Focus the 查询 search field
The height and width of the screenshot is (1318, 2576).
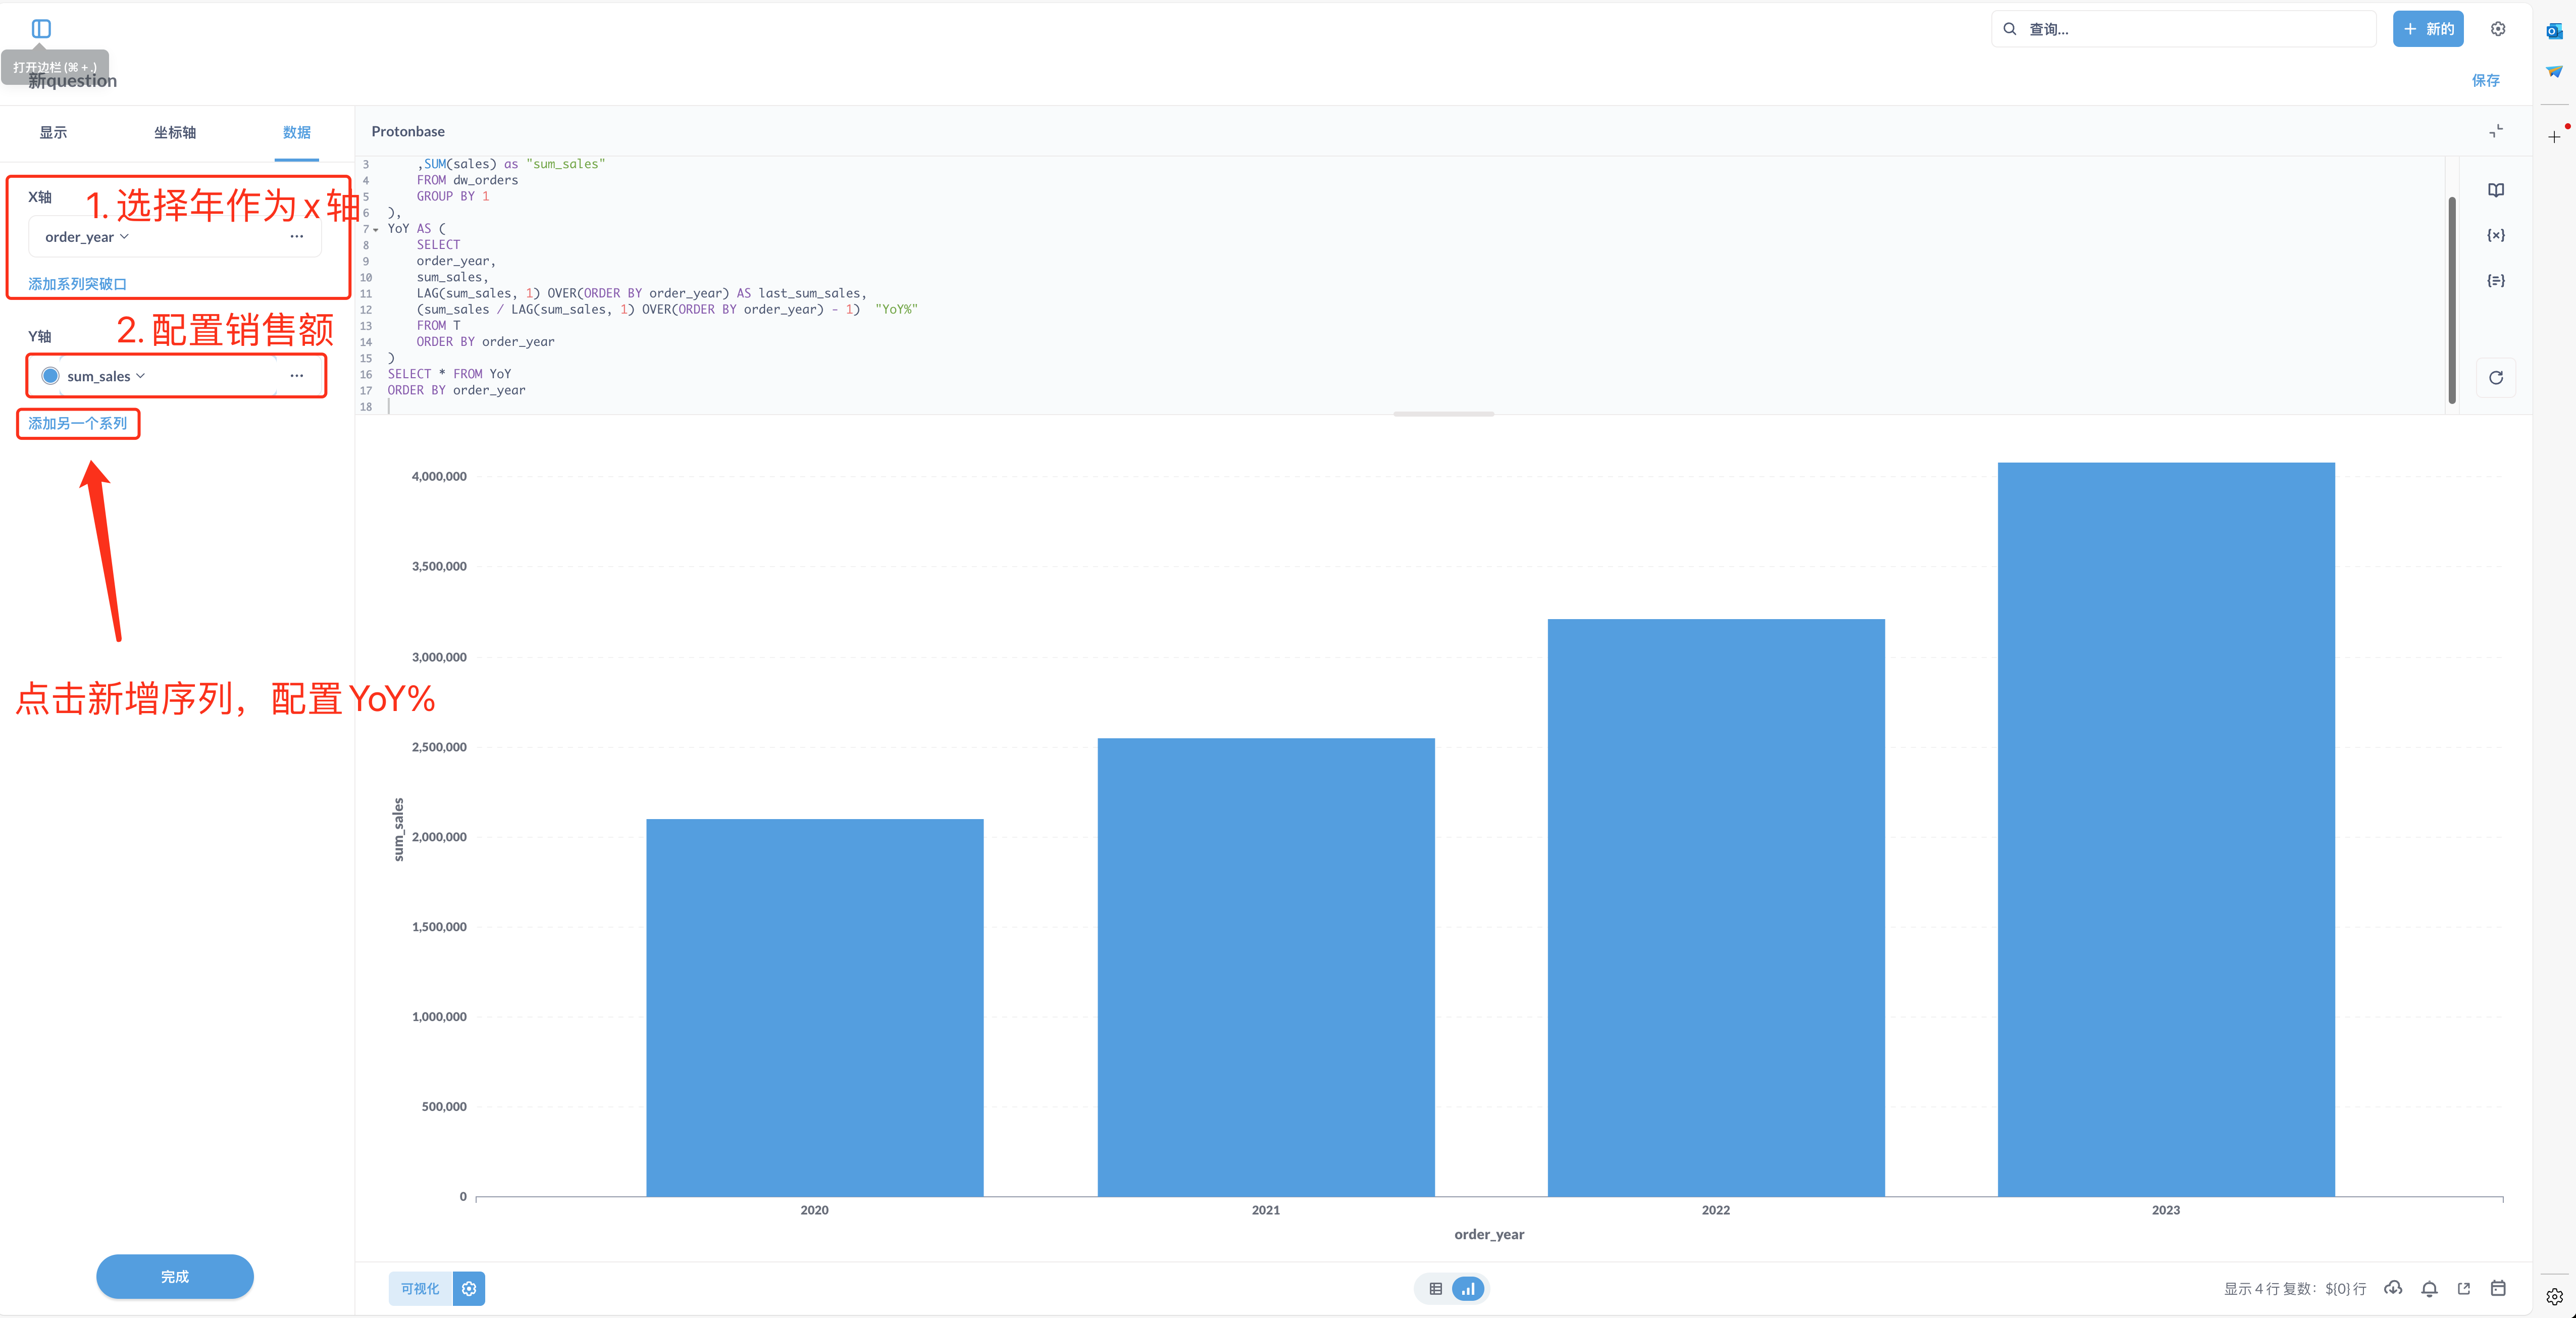coord(2184,29)
